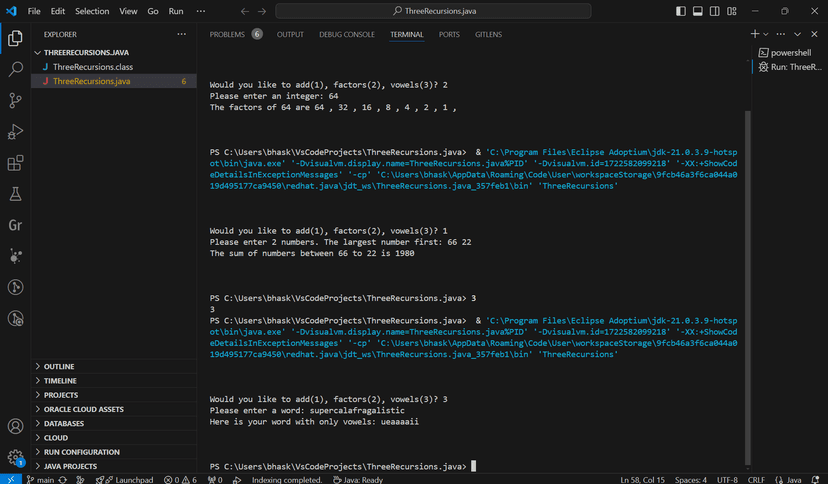828x484 pixels.
Task: Select ThreeRecursions.class in Explorer
Action: (x=114, y=67)
